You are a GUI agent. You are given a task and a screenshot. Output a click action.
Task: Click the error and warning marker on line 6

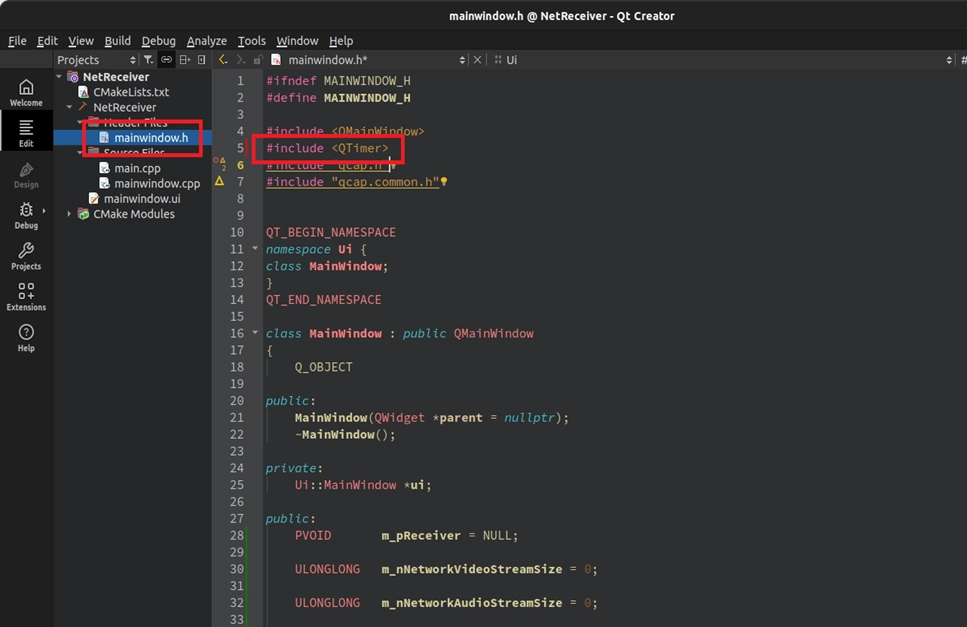(x=220, y=163)
